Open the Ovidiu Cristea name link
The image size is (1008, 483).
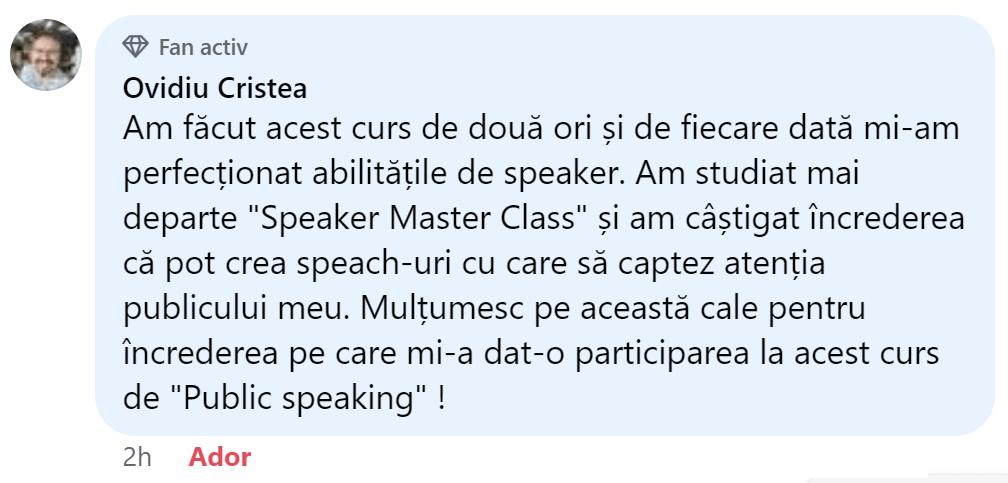pyautogui.click(x=214, y=88)
